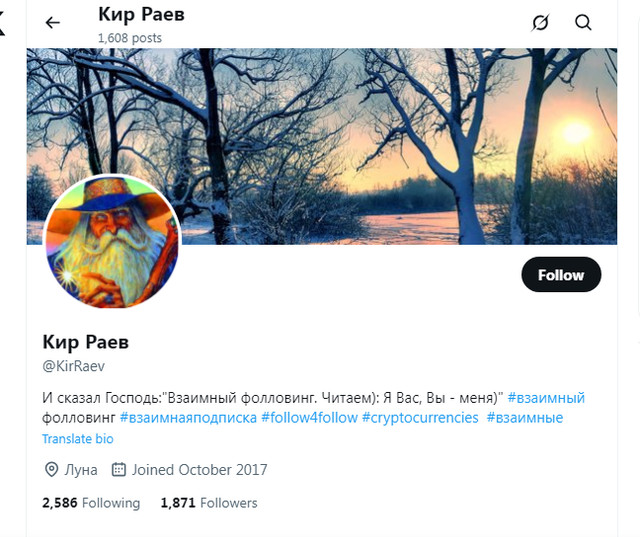Open the #взаимный hashtag
This screenshot has height=537, width=640.
click(546, 397)
